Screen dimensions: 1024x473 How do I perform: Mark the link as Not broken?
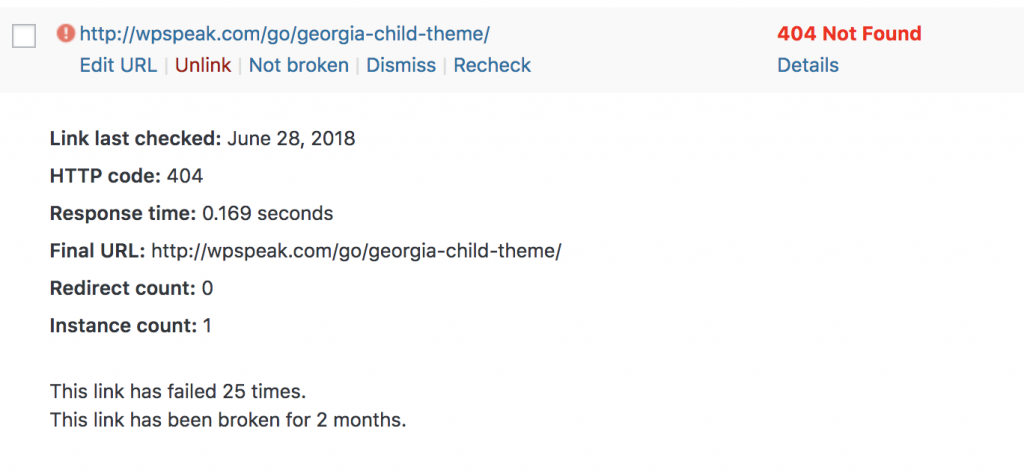click(299, 65)
